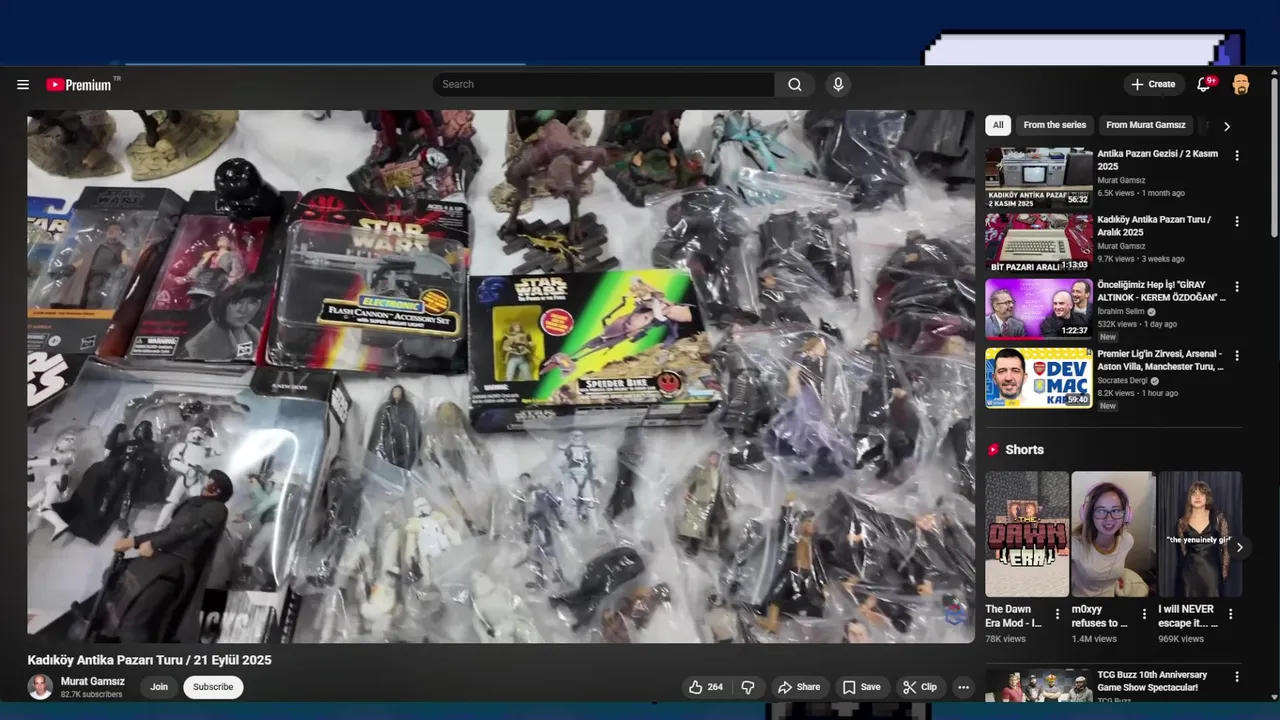The height and width of the screenshot is (720, 1280).
Task: Open the account avatar menu
Action: point(1241,85)
